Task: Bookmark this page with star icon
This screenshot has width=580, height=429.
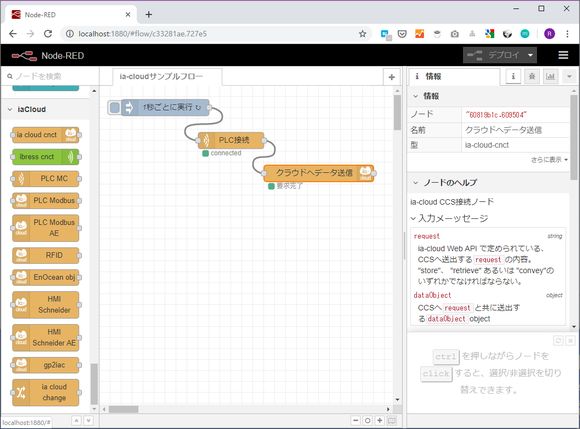Action: (362, 34)
